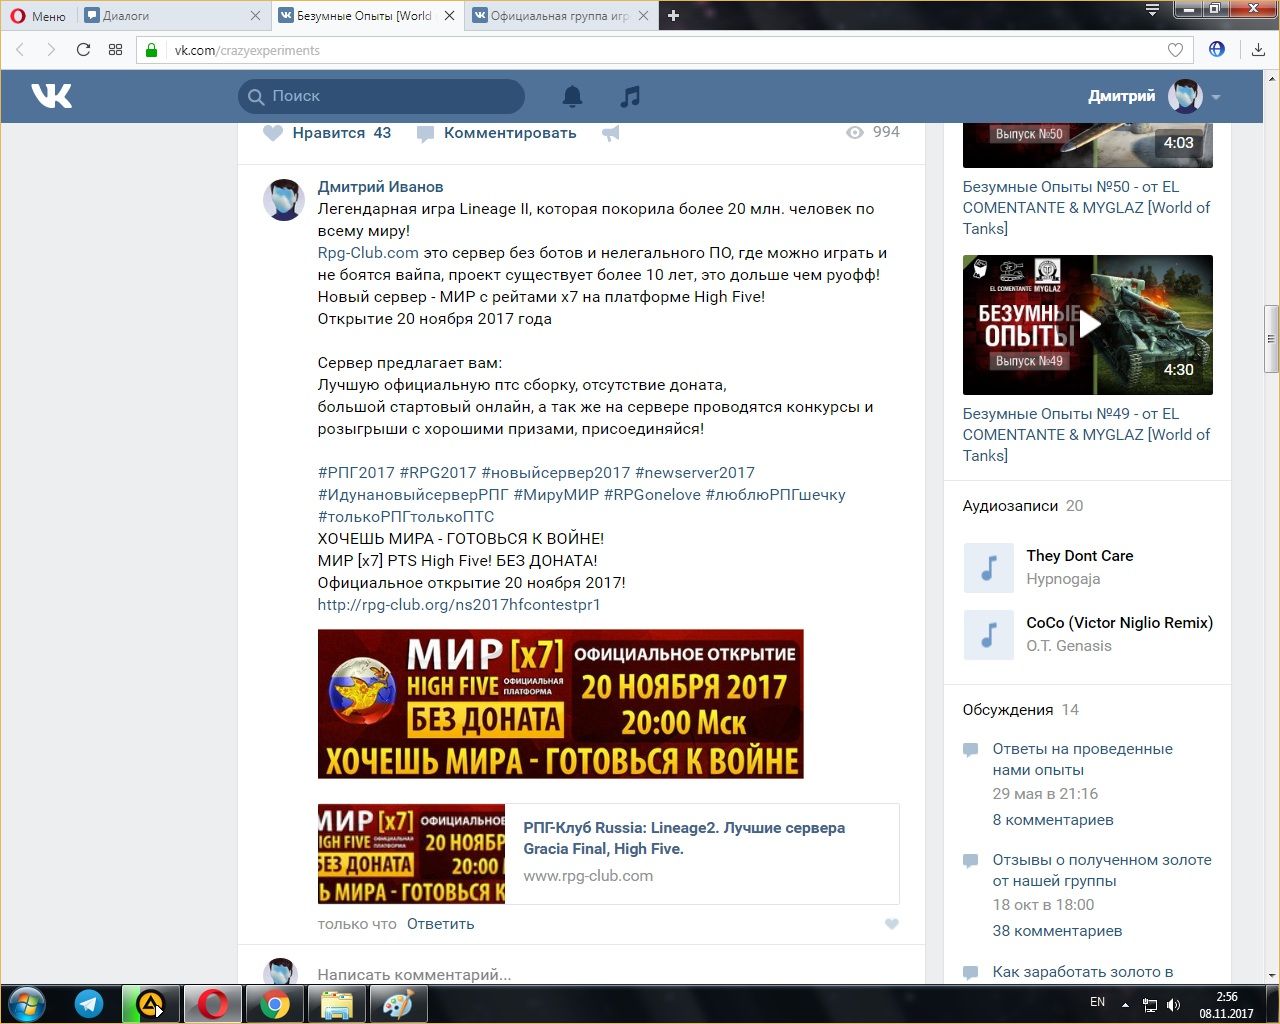Viewport: 1280px width, 1024px height.
Task: Open discussion Ответы на проведенные нами опыты
Action: [1082, 759]
